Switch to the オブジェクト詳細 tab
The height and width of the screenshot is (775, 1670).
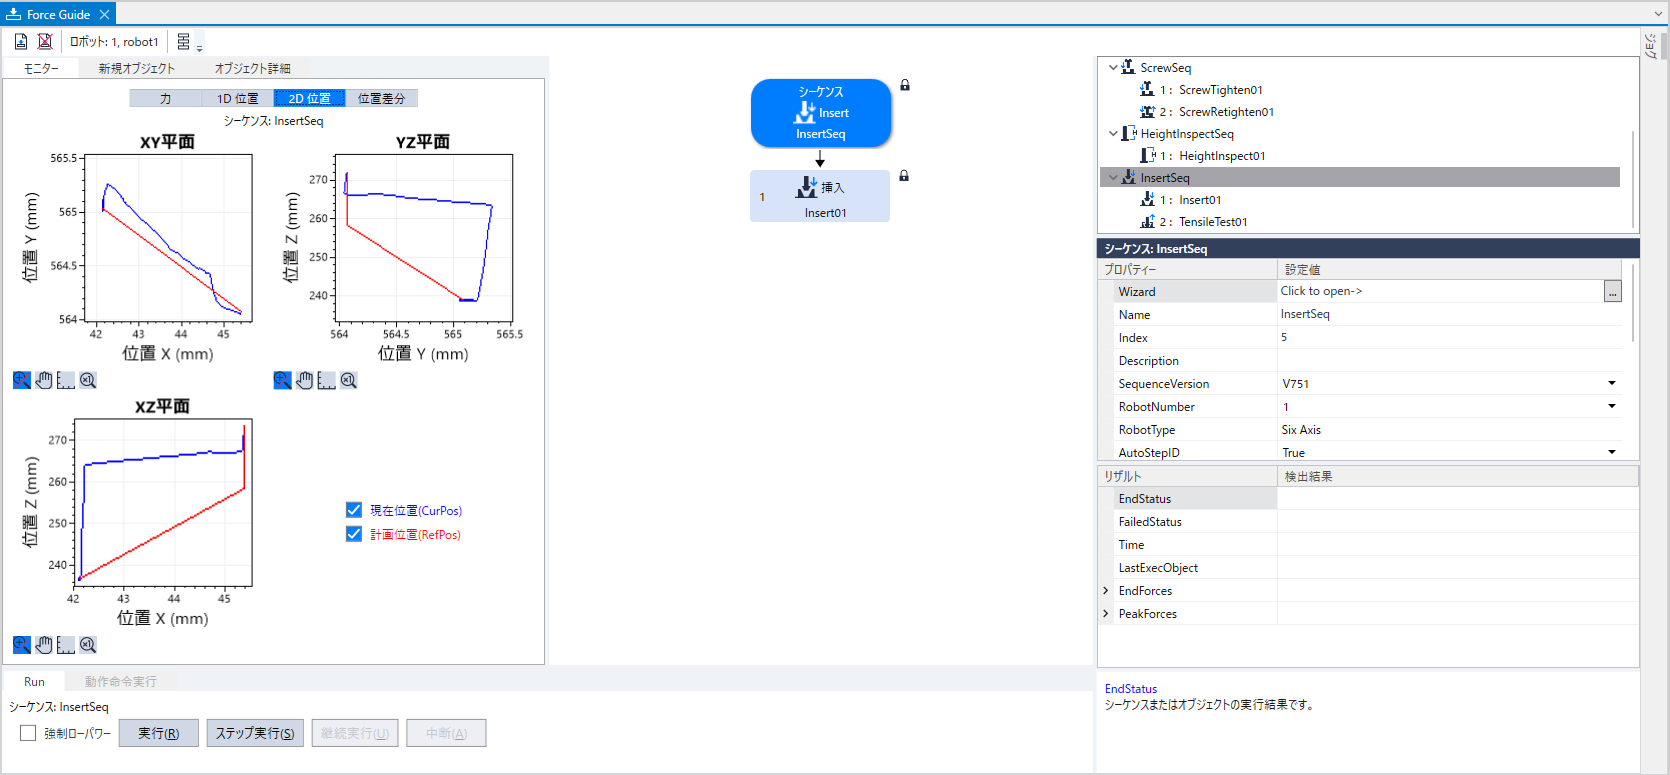coord(252,68)
